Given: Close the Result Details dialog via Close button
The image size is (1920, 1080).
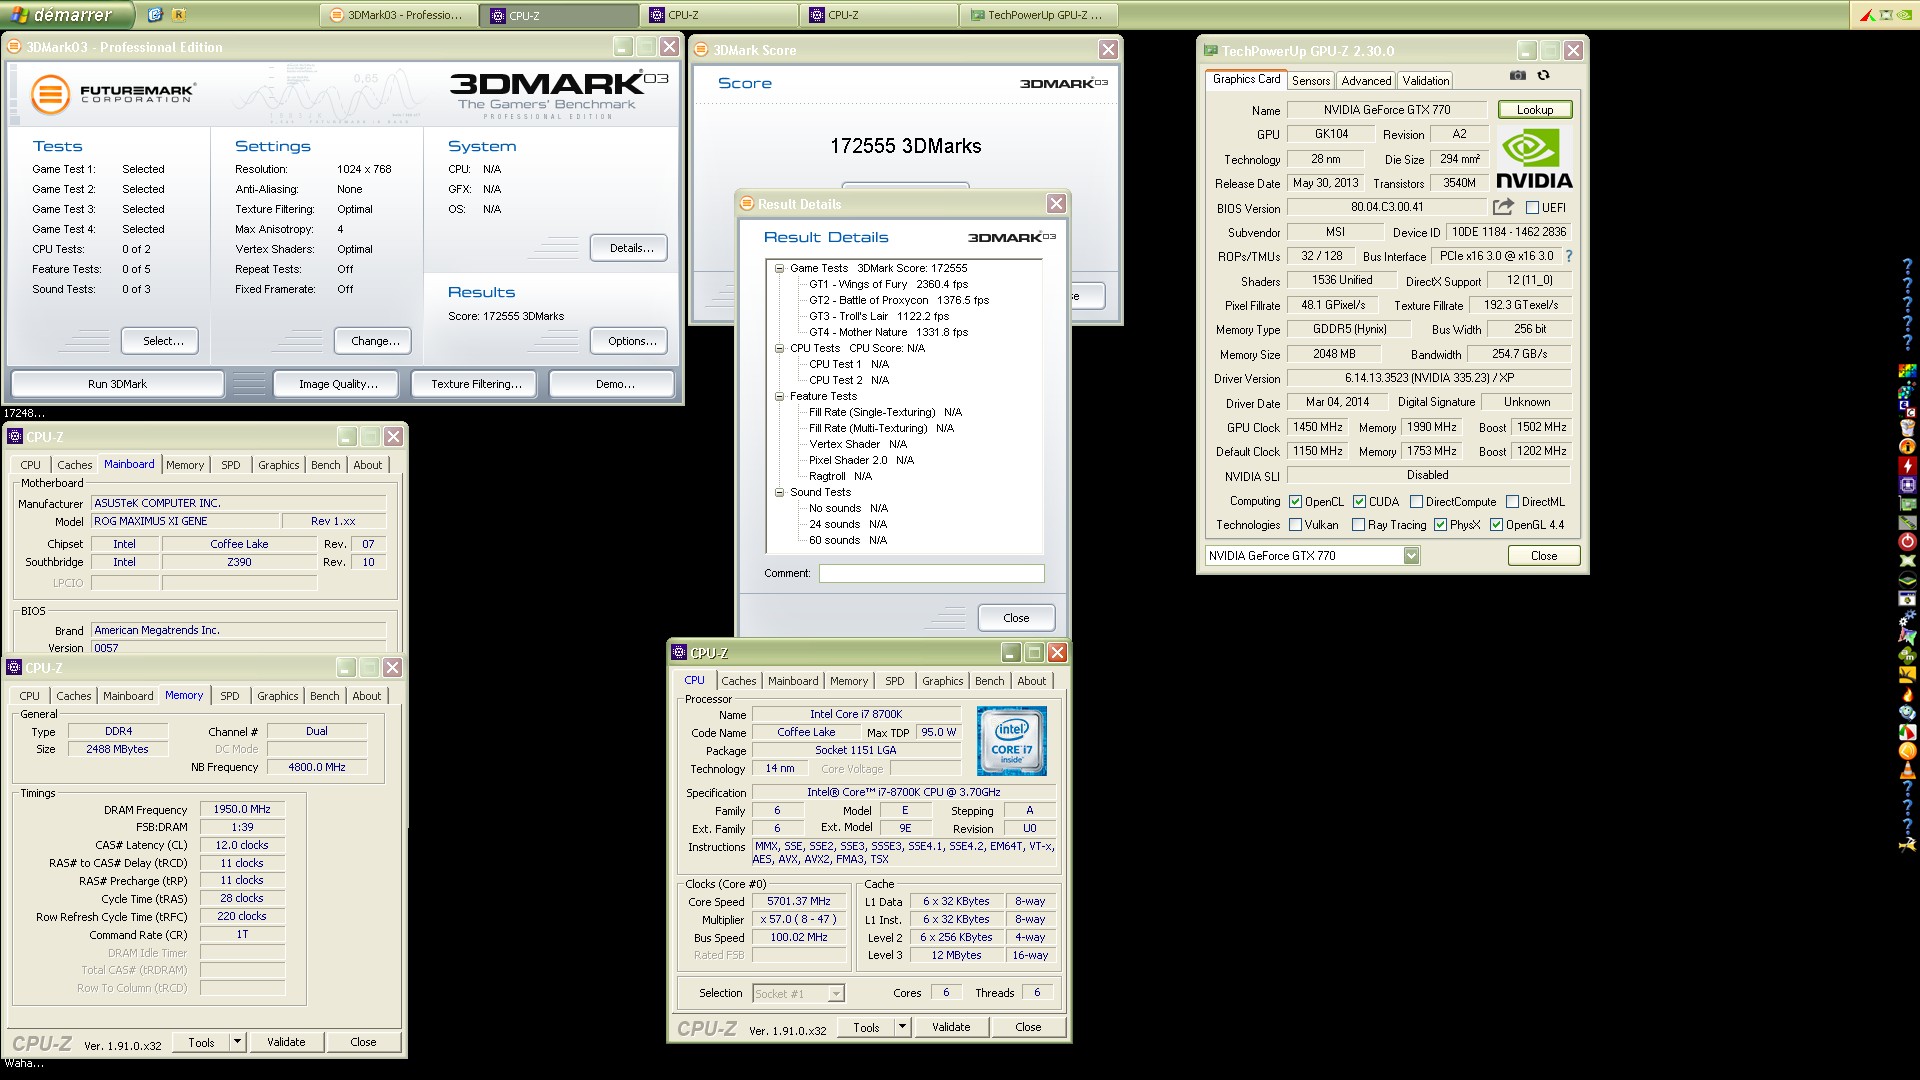Looking at the screenshot, I should pos(1016,618).
